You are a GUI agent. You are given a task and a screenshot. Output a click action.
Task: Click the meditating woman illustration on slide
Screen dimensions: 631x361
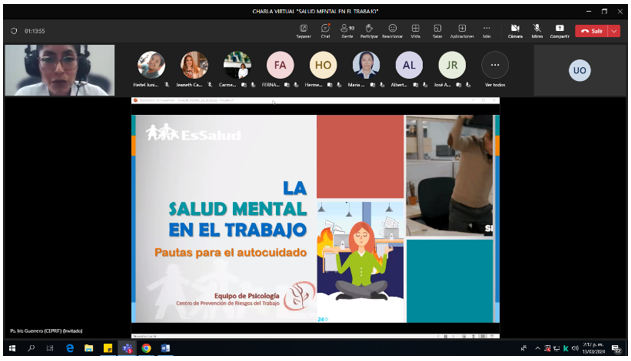tap(360, 262)
